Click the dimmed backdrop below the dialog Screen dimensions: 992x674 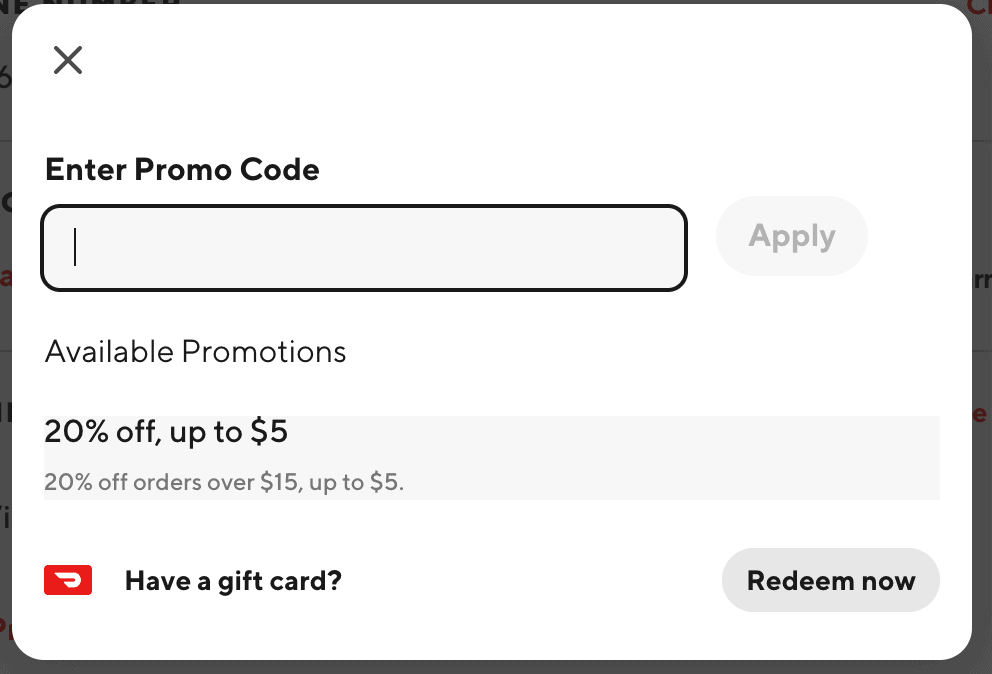[496, 668]
